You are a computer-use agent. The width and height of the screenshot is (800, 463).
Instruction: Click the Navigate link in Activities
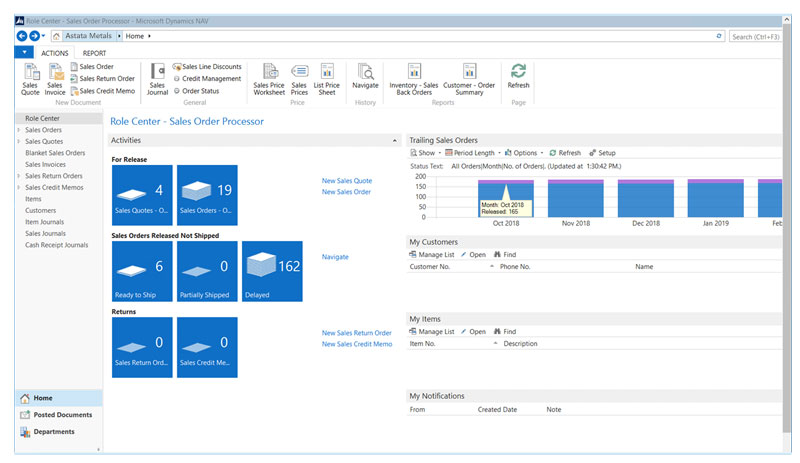point(335,257)
